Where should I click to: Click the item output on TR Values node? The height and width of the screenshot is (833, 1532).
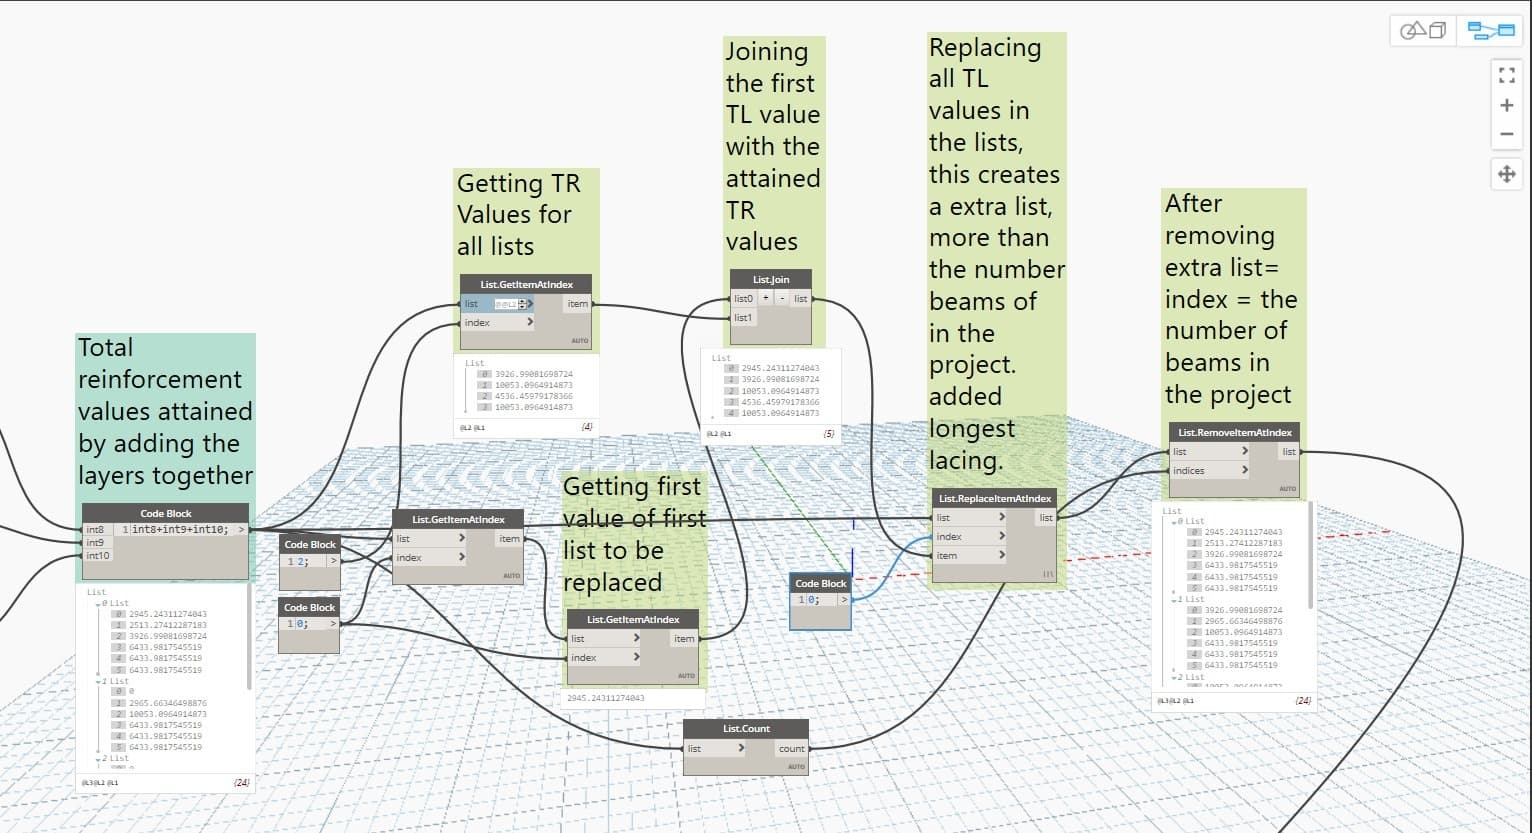[x=578, y=304]
